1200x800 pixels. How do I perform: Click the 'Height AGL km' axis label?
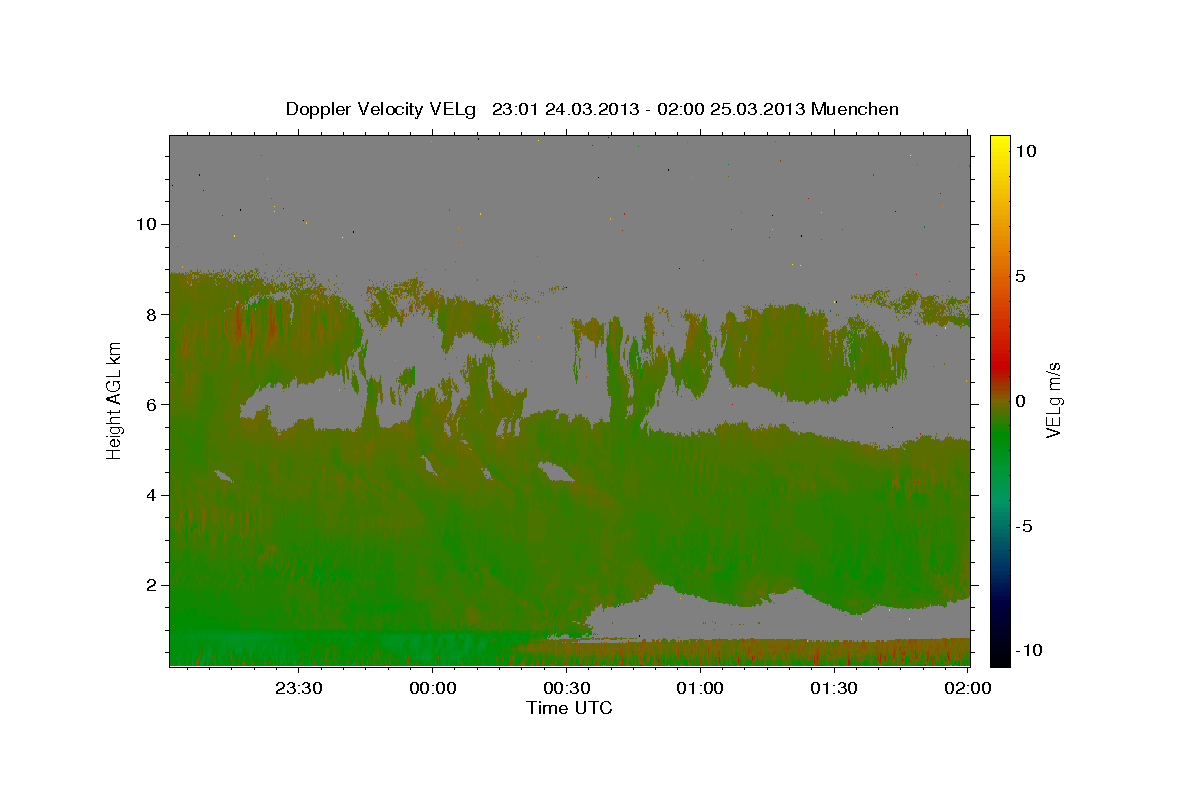pyautogui.click(x=114, y=401)
